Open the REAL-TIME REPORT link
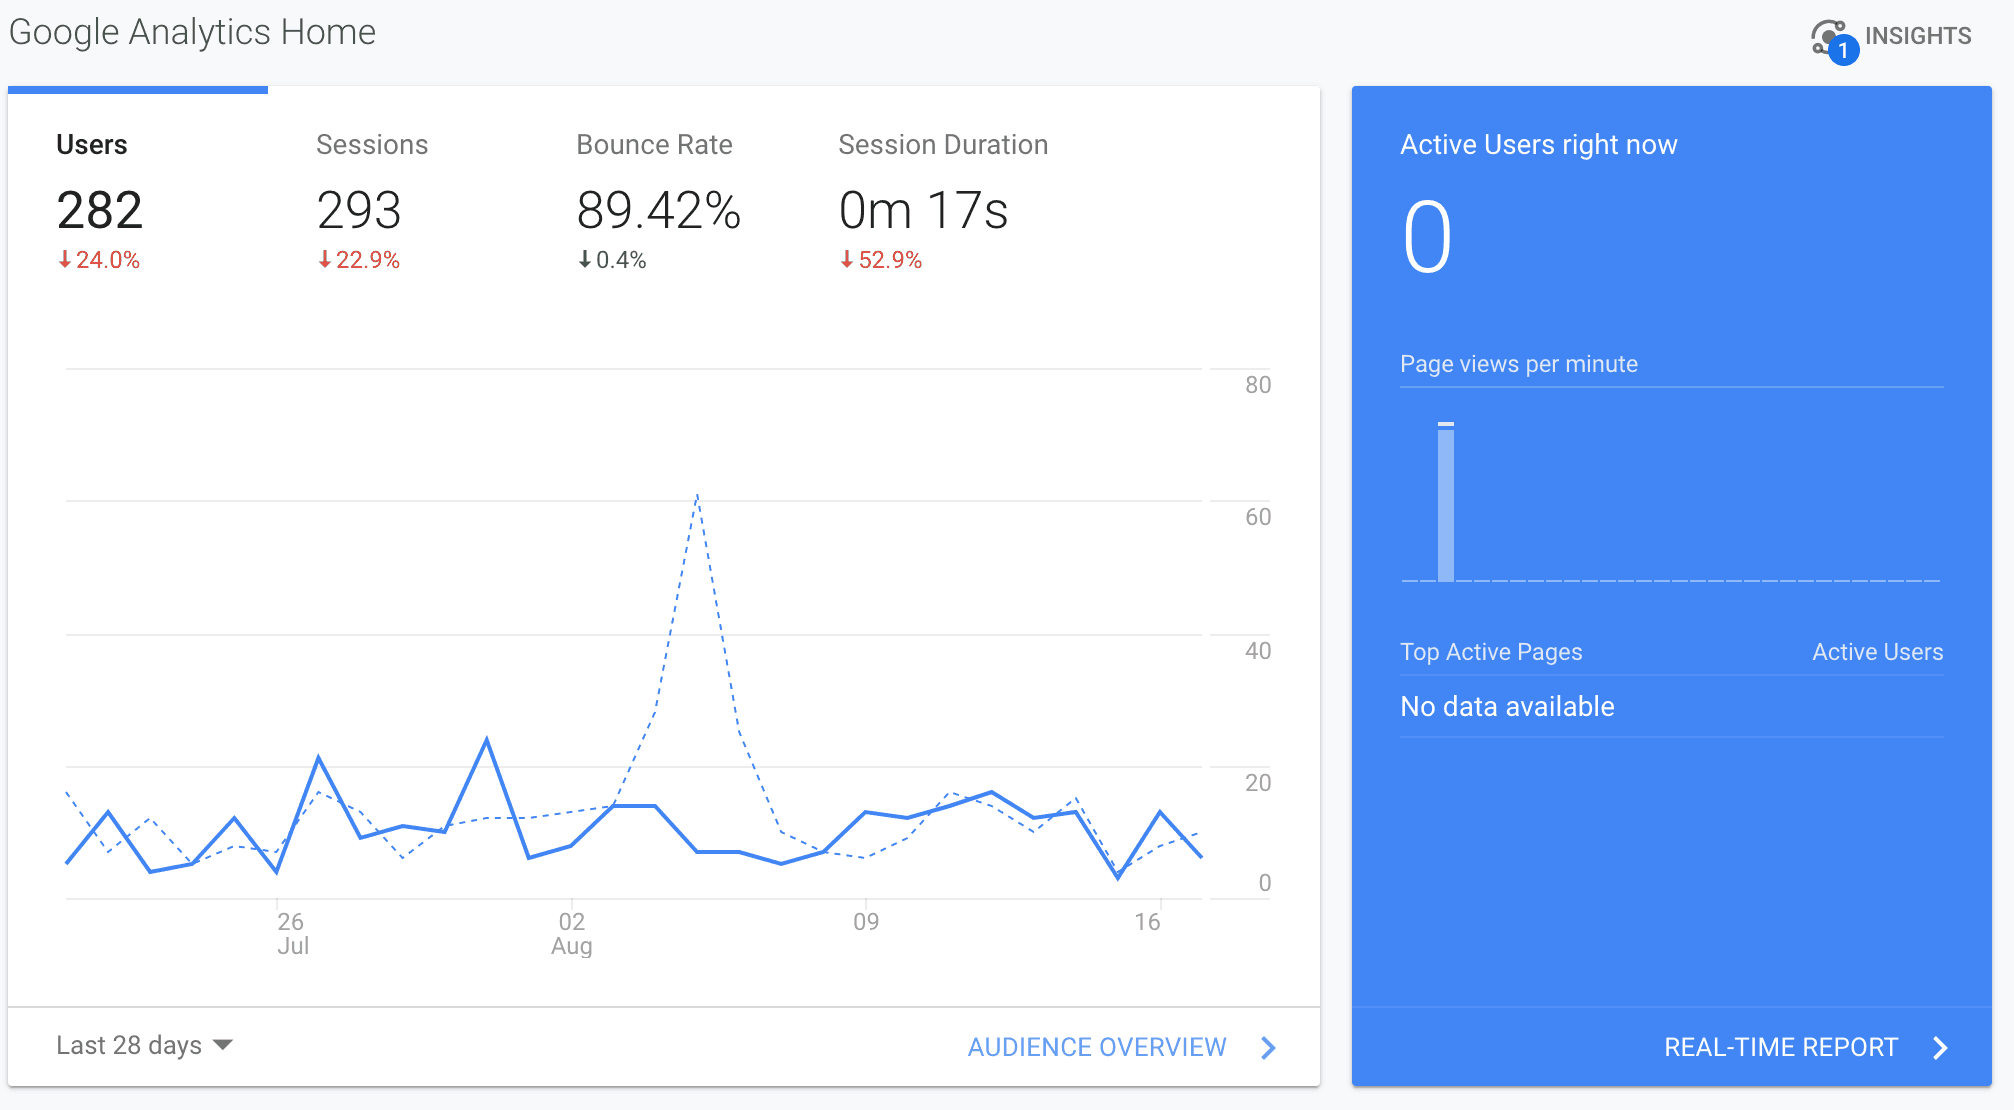This screenshot has width=2014, height=1110. coord(1781,1047)
